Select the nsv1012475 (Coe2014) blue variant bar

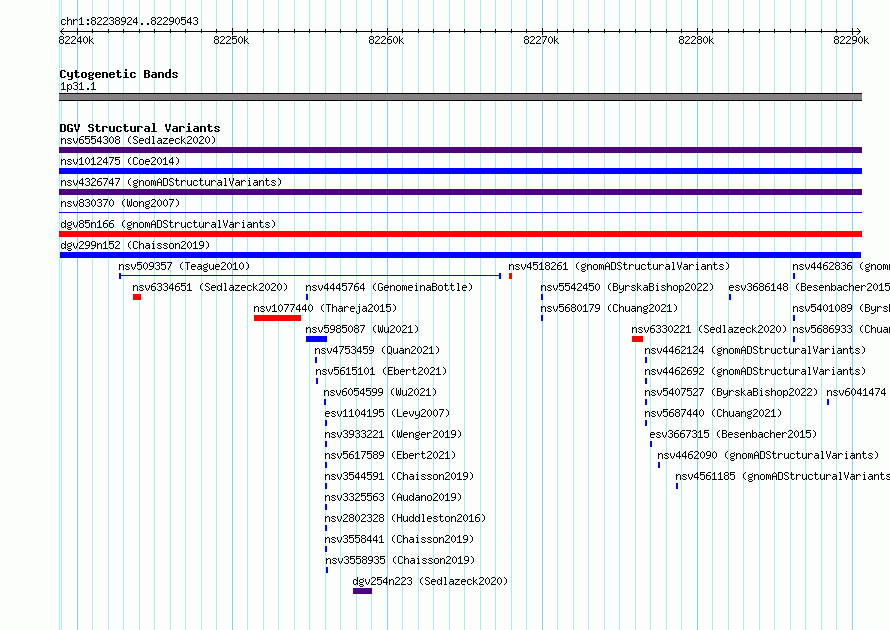point(460,171)
